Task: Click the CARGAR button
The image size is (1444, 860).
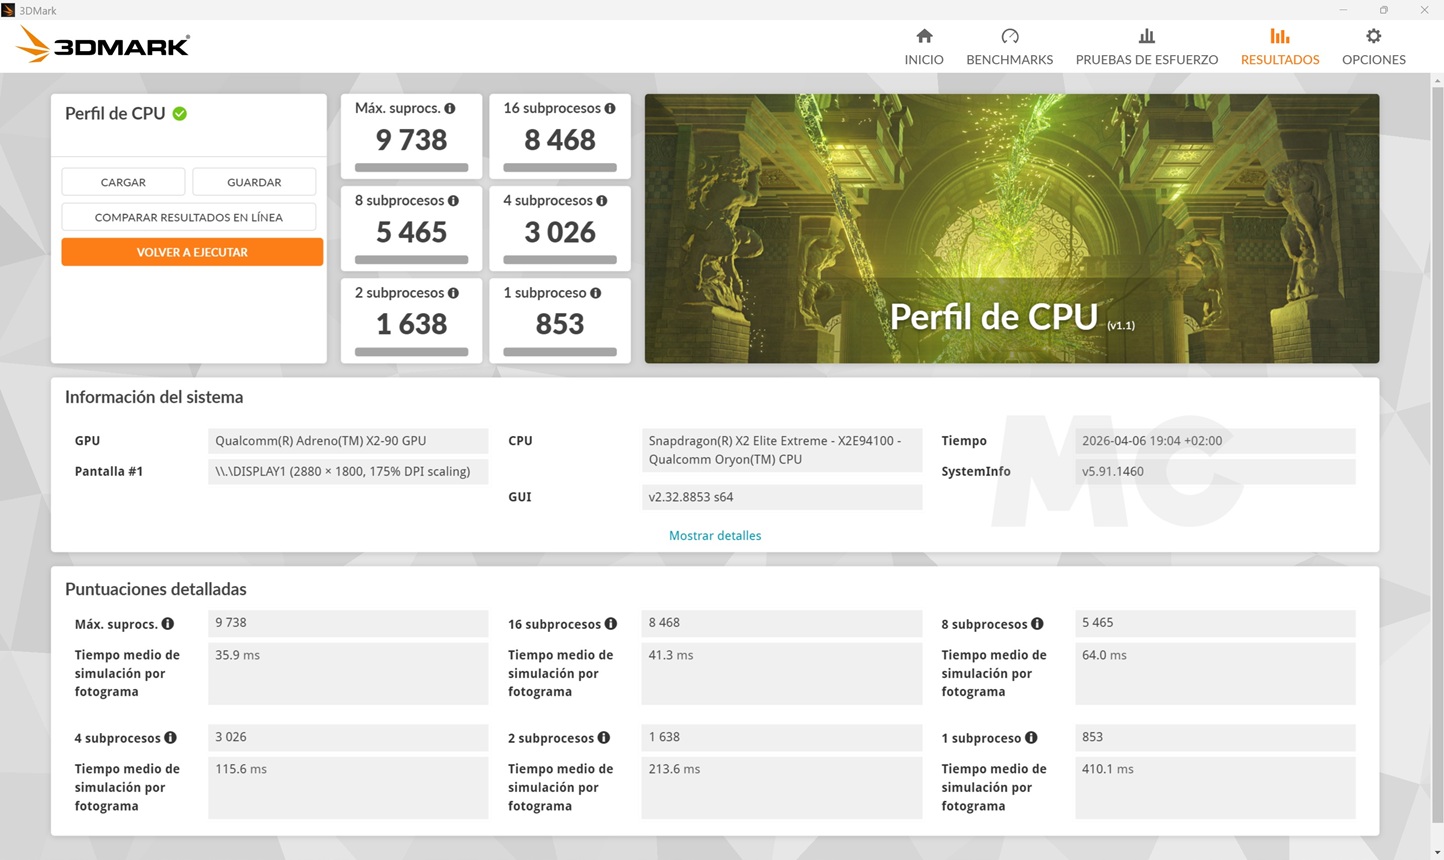Action: 123,181
